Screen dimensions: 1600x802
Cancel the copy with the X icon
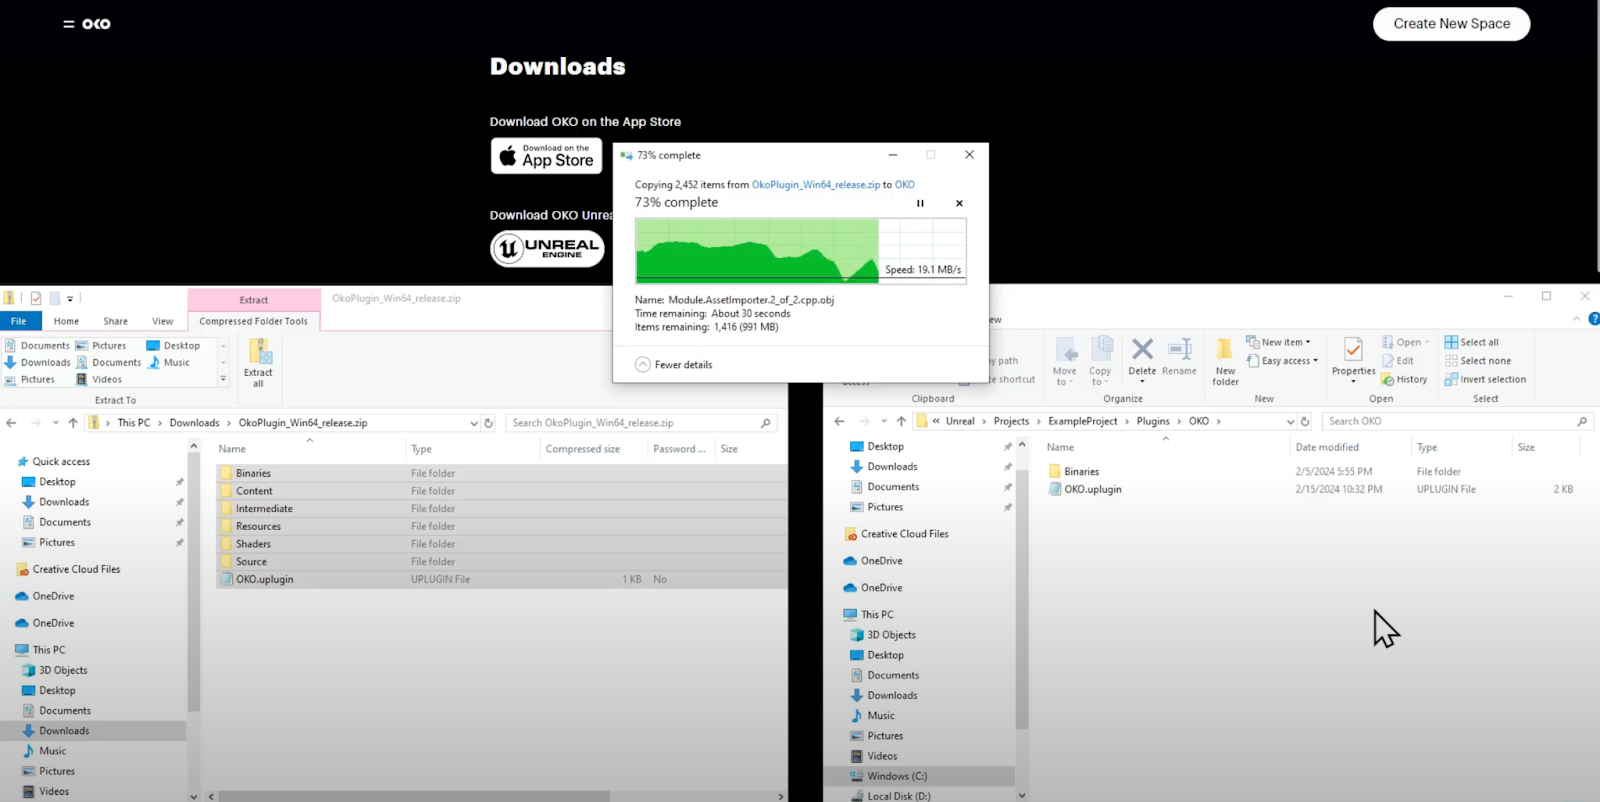959,203
